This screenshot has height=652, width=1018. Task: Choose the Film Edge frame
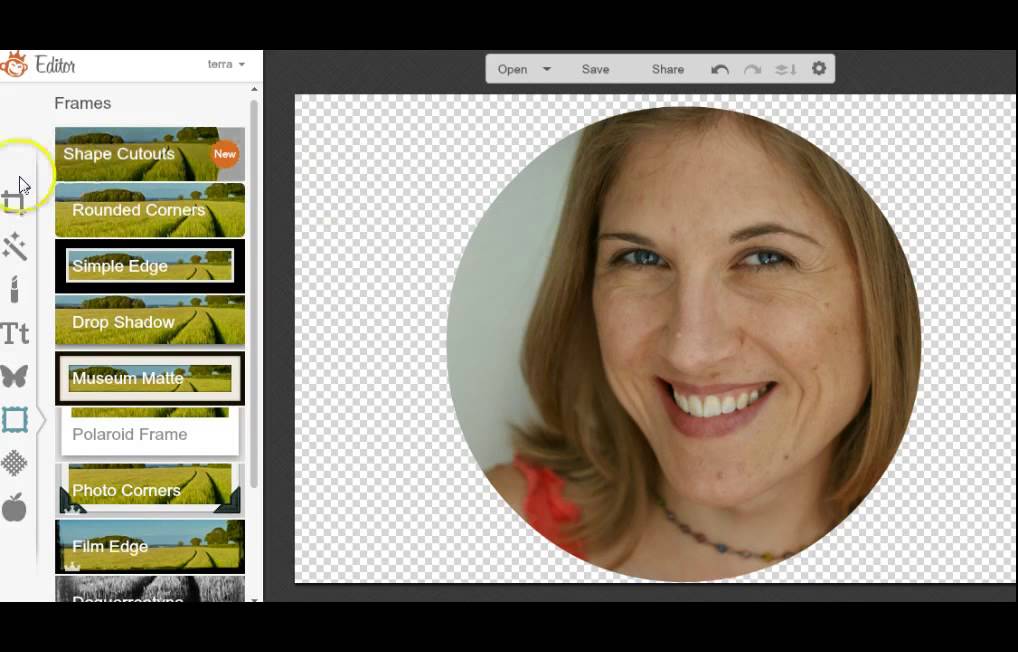150,546
